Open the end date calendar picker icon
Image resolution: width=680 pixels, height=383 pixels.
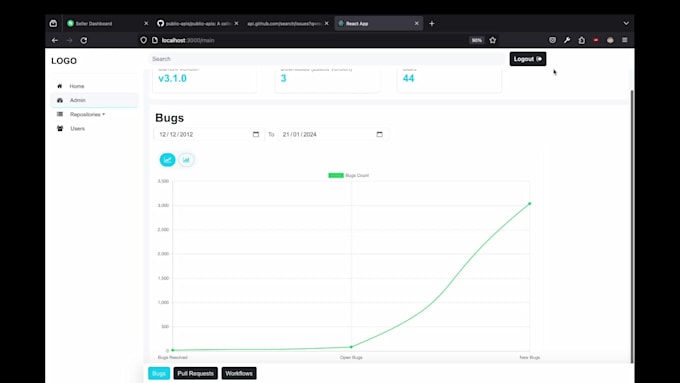tap(379, 134)
